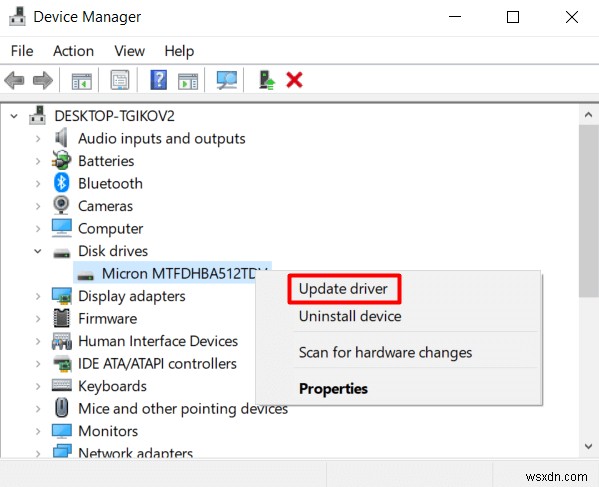The width and height of the screenshot is (599, 487).
Task: Click the vertical scrollbar thumb
Action: click(x=588, y=210)
